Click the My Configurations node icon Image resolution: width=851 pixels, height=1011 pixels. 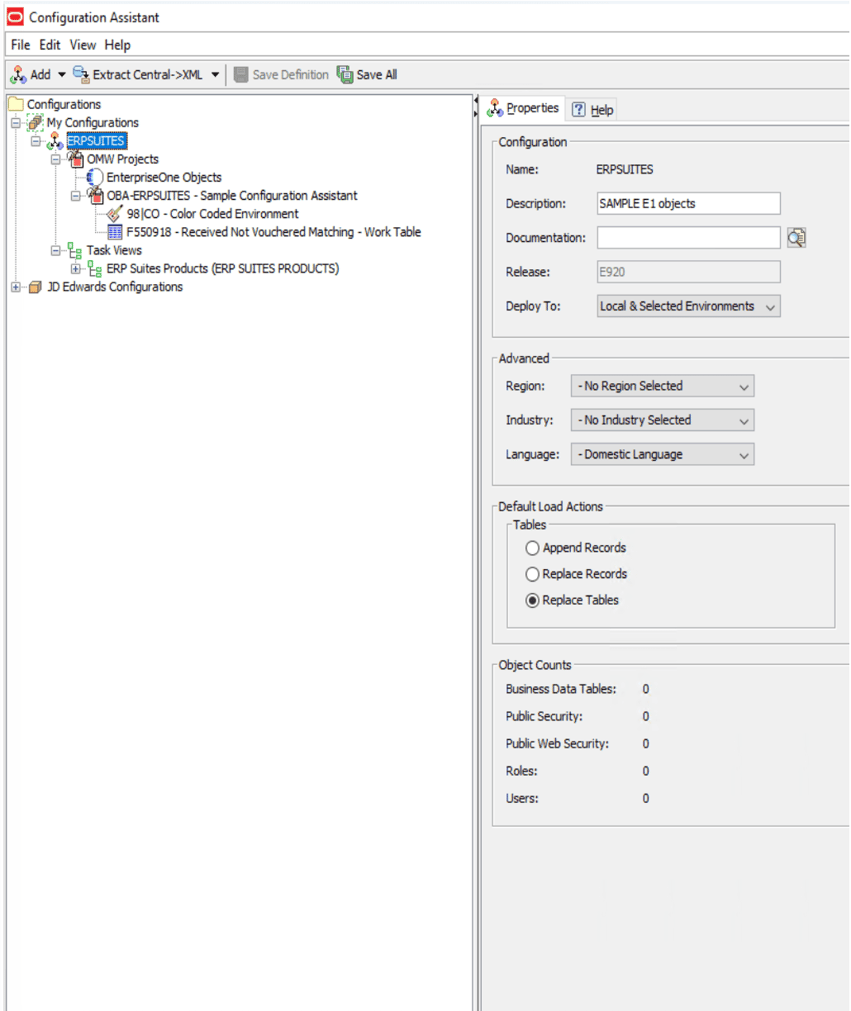click(x=35, y=122)
